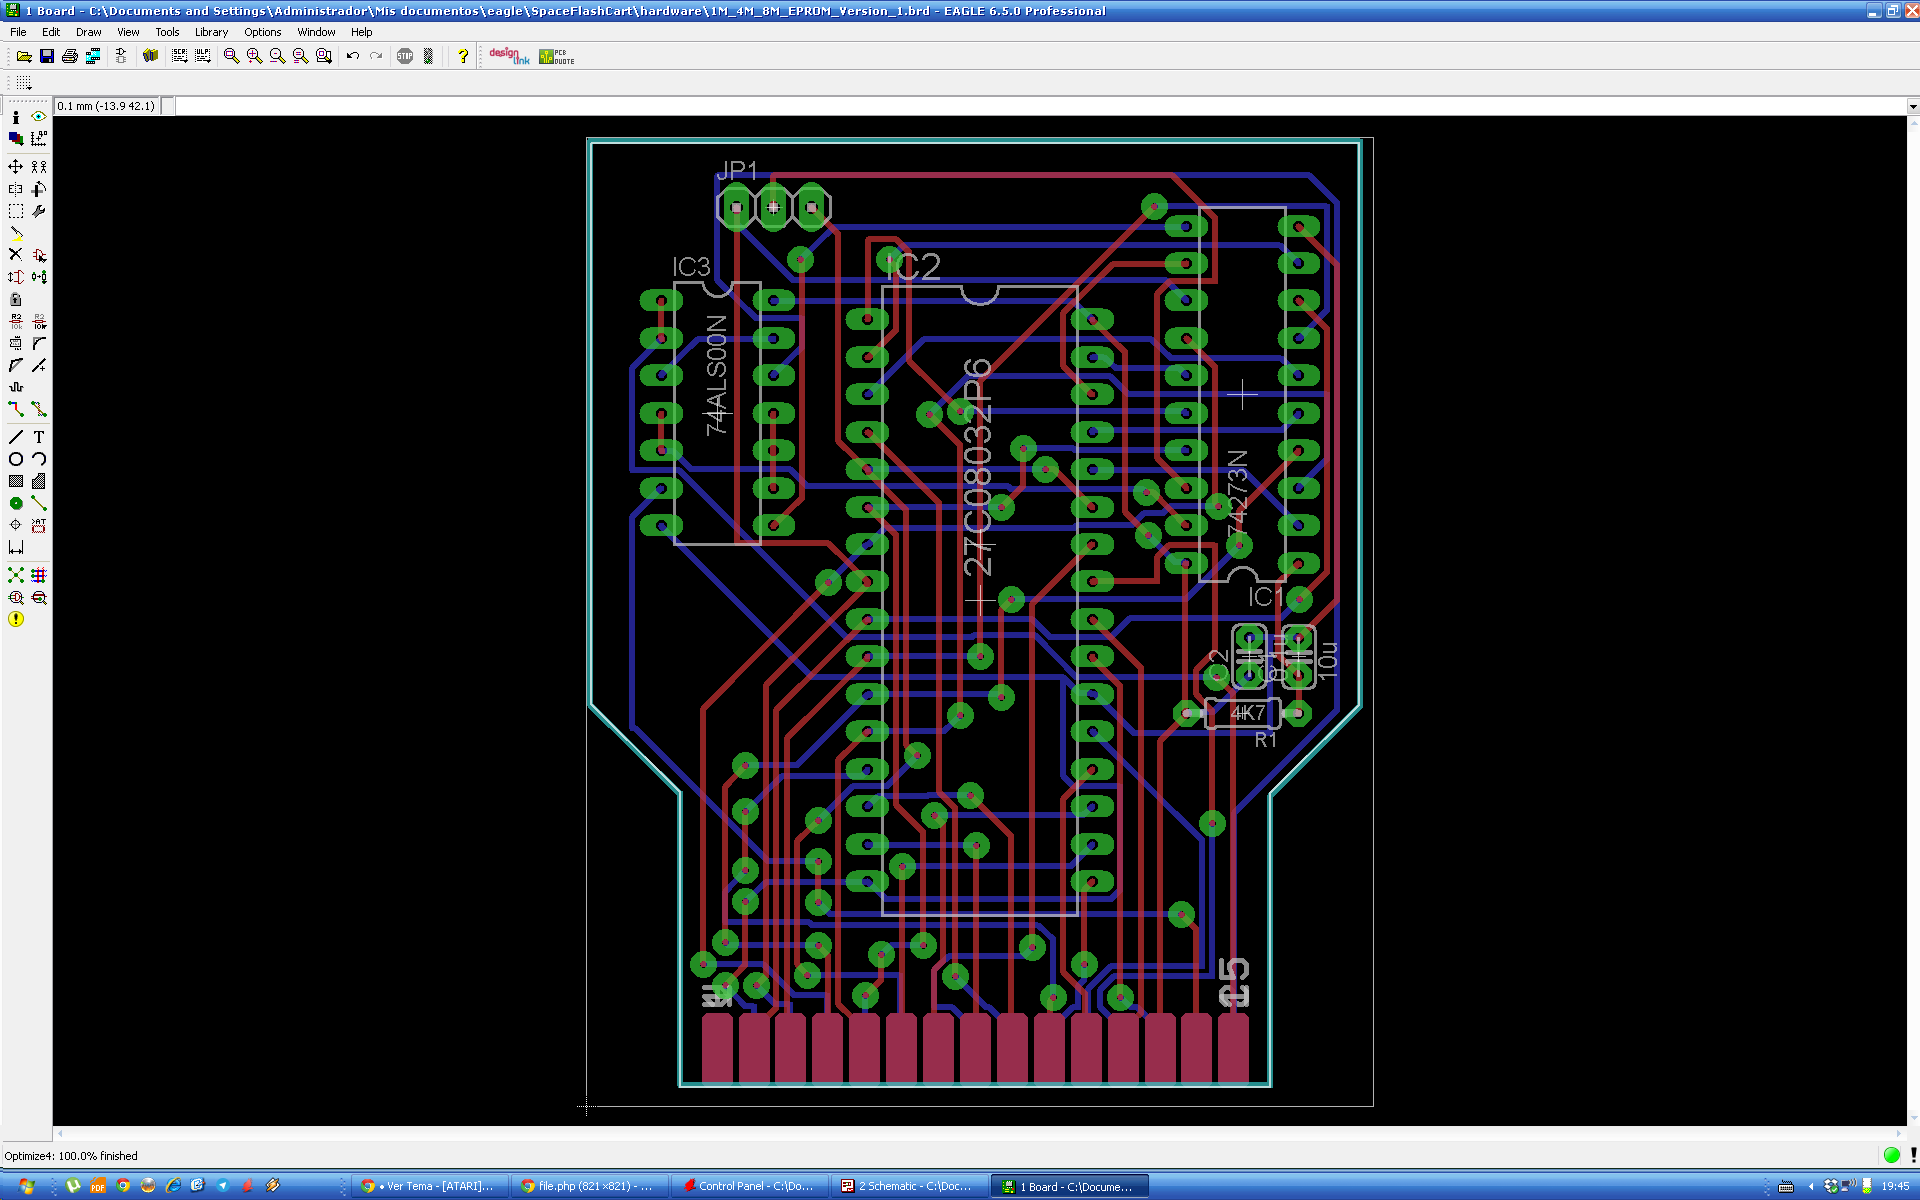This screenshot has height=1200, width=1920.
Task: Select the Move tool
Action: [16, 167]
